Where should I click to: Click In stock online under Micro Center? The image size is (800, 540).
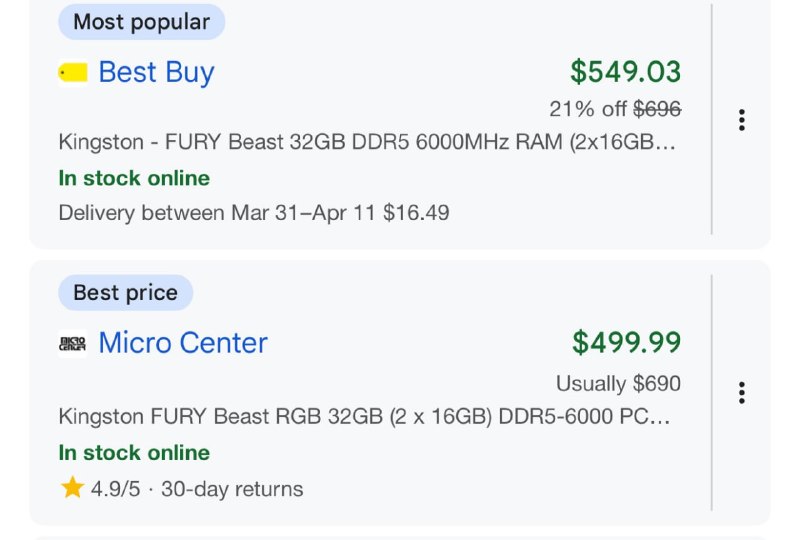coord(134,452)
